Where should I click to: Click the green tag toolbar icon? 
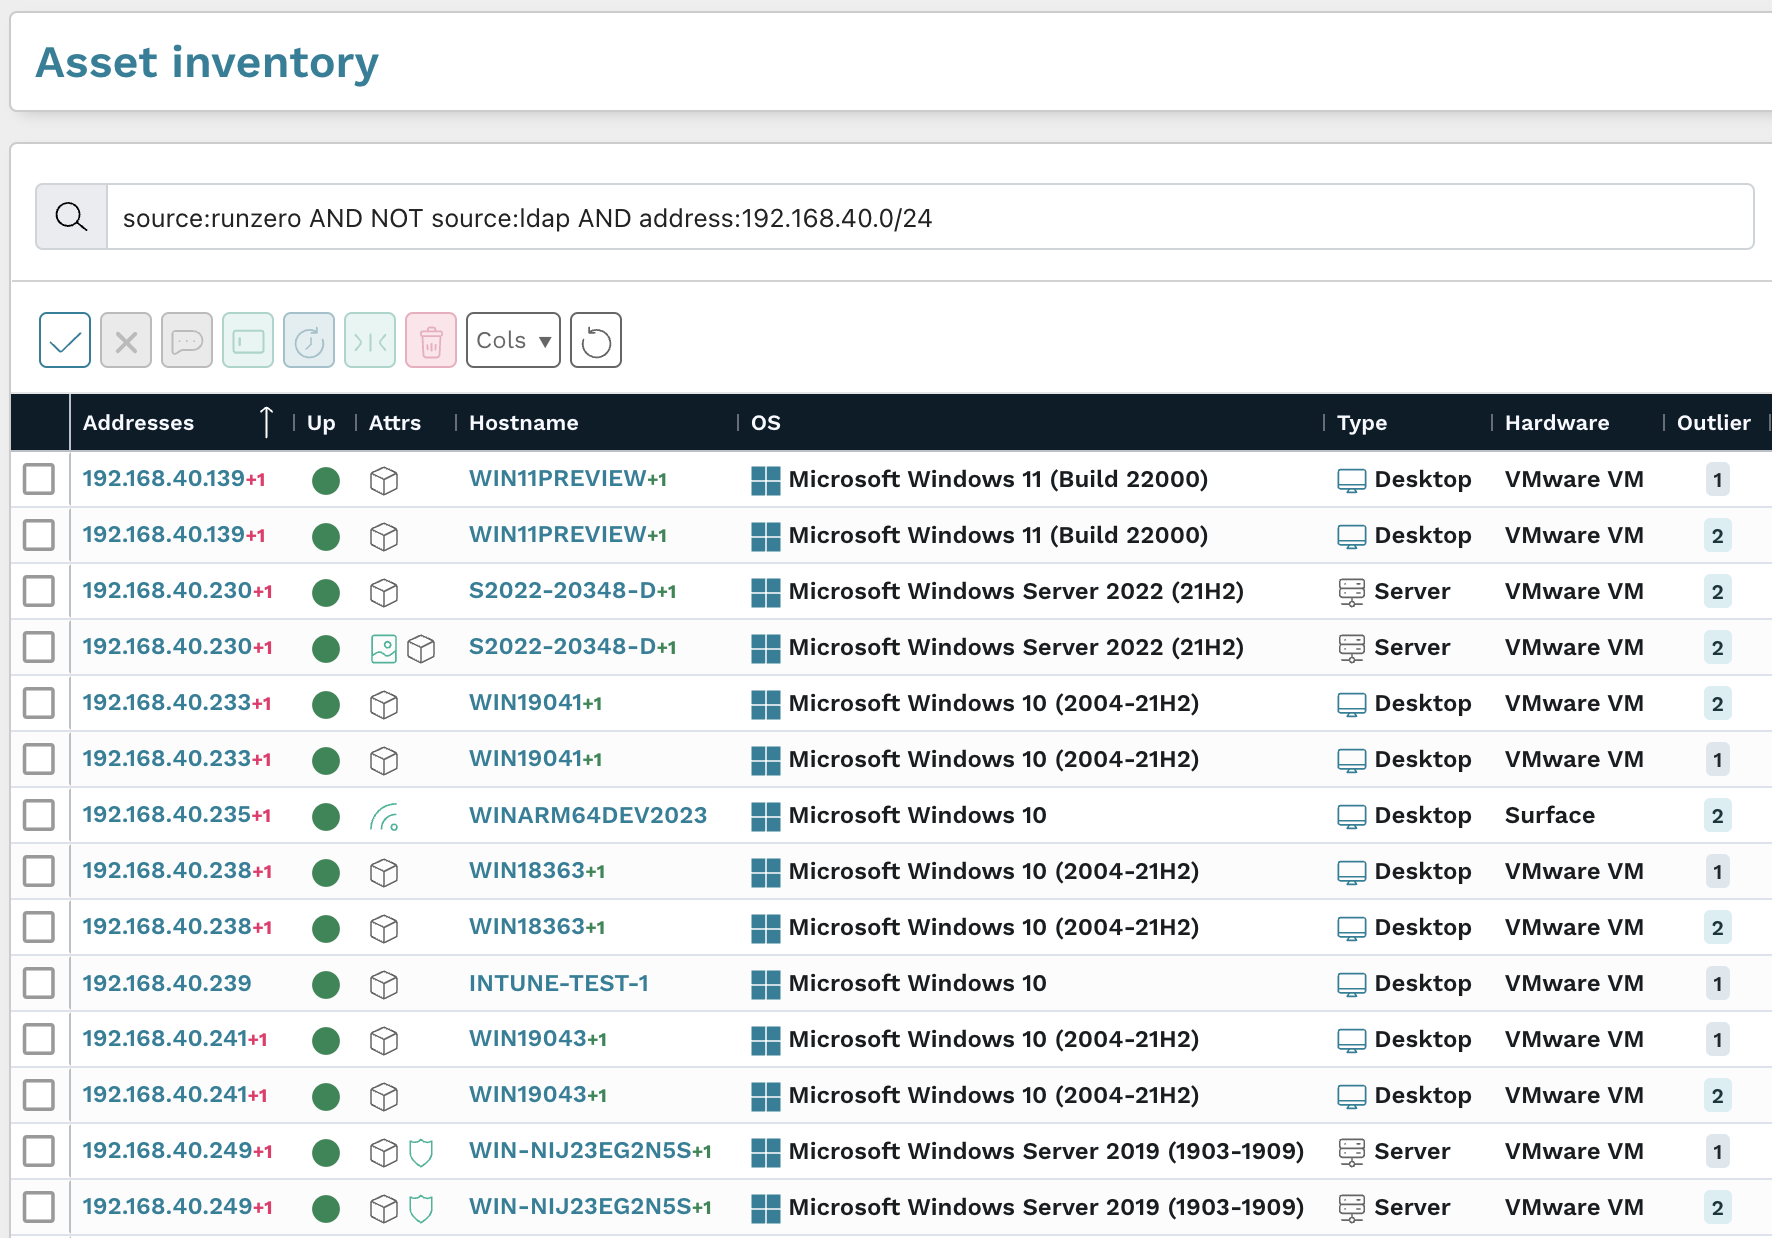click(x=248, y=340)
